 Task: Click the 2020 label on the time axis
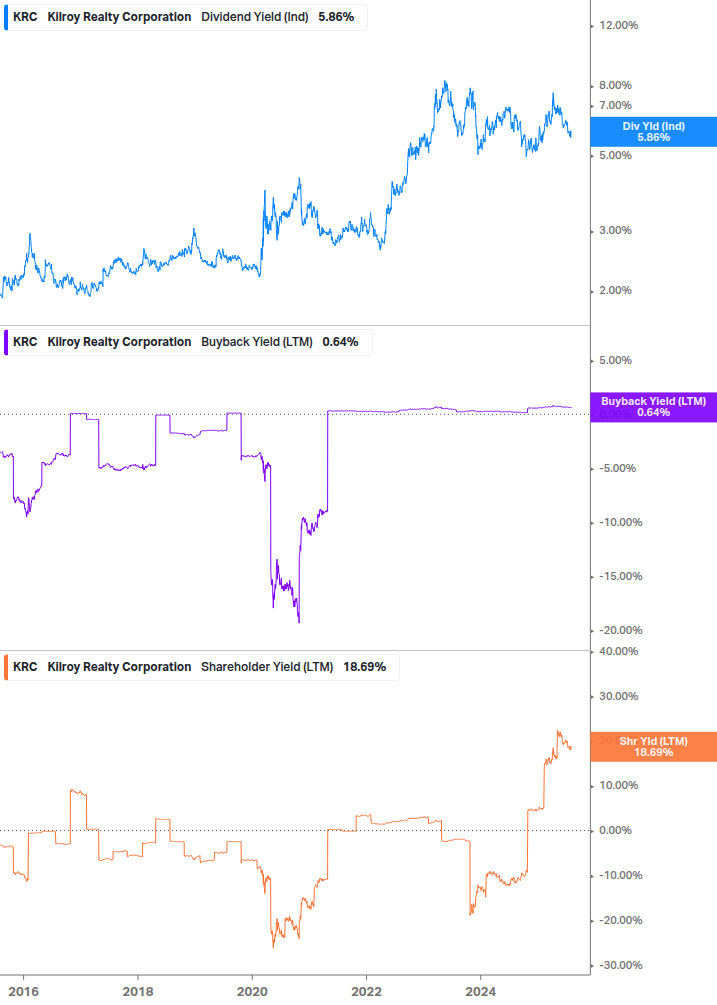coord(252,992)
